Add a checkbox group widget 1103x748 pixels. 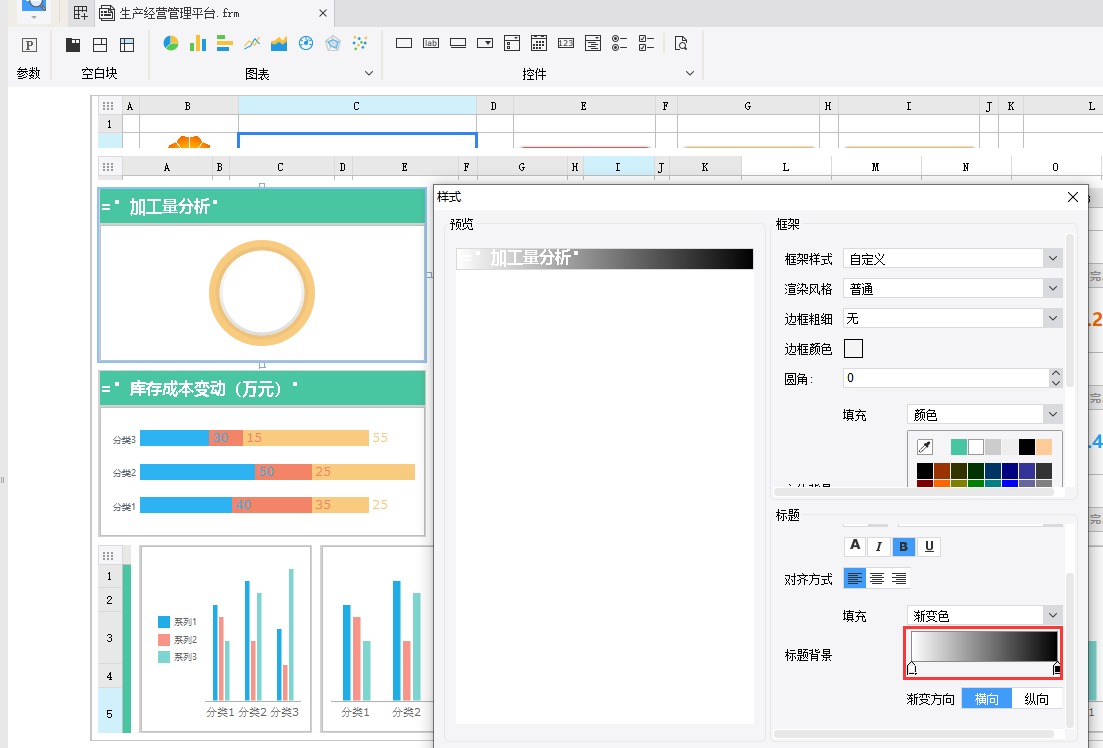[646, 44]
